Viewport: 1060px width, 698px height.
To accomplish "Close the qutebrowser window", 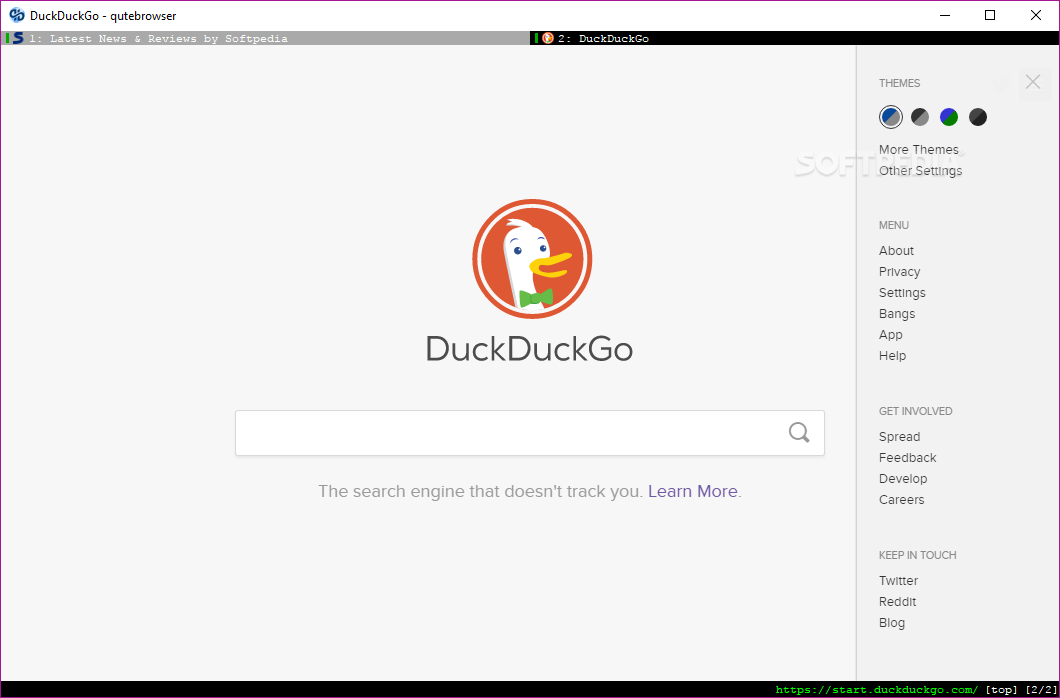I will [x=1036, y=15].
